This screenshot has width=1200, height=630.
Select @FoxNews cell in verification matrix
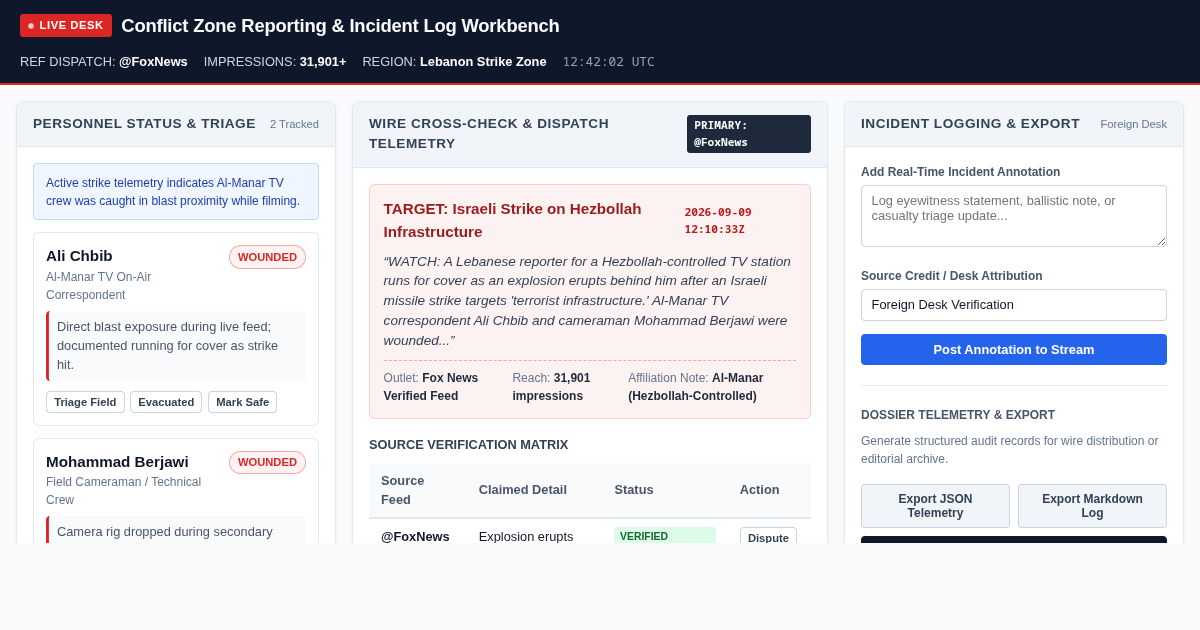pos(415,536)
